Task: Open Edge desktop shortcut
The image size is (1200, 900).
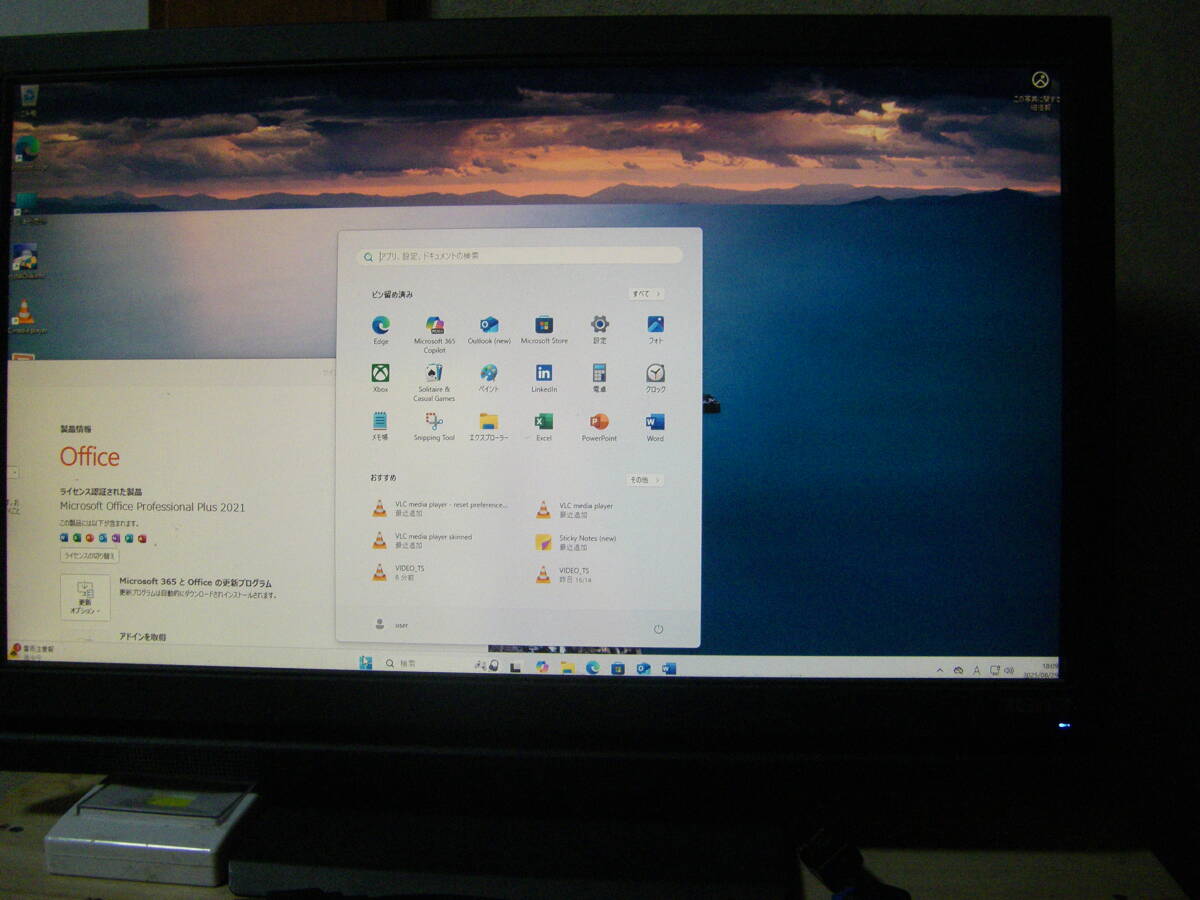Action: point(26,150)
